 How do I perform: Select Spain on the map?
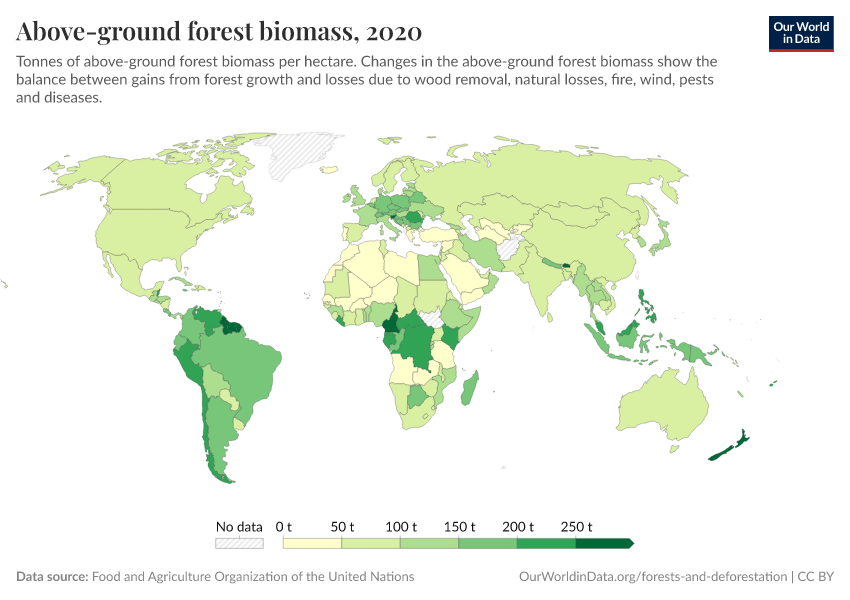point(354,231)
